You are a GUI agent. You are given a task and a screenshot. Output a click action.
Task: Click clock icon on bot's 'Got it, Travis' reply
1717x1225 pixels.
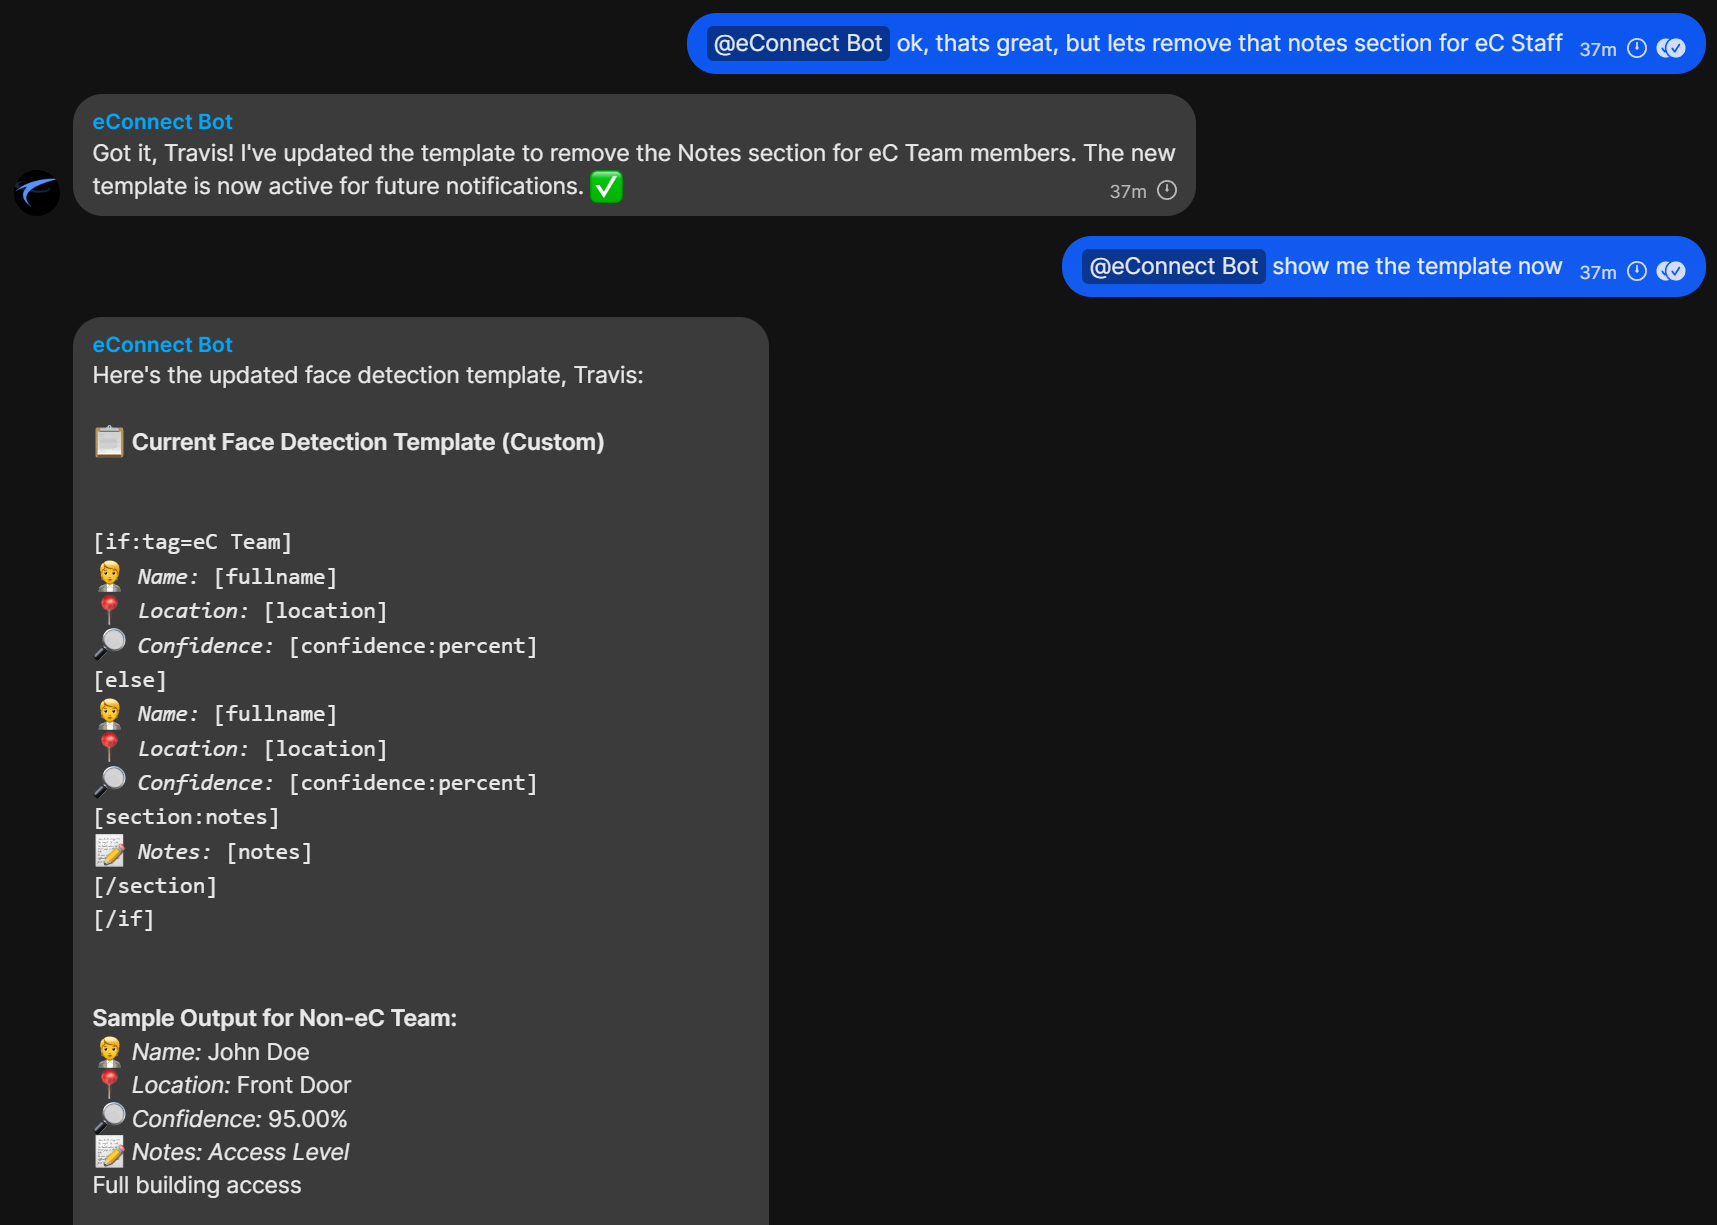[x=1167, y=191]
